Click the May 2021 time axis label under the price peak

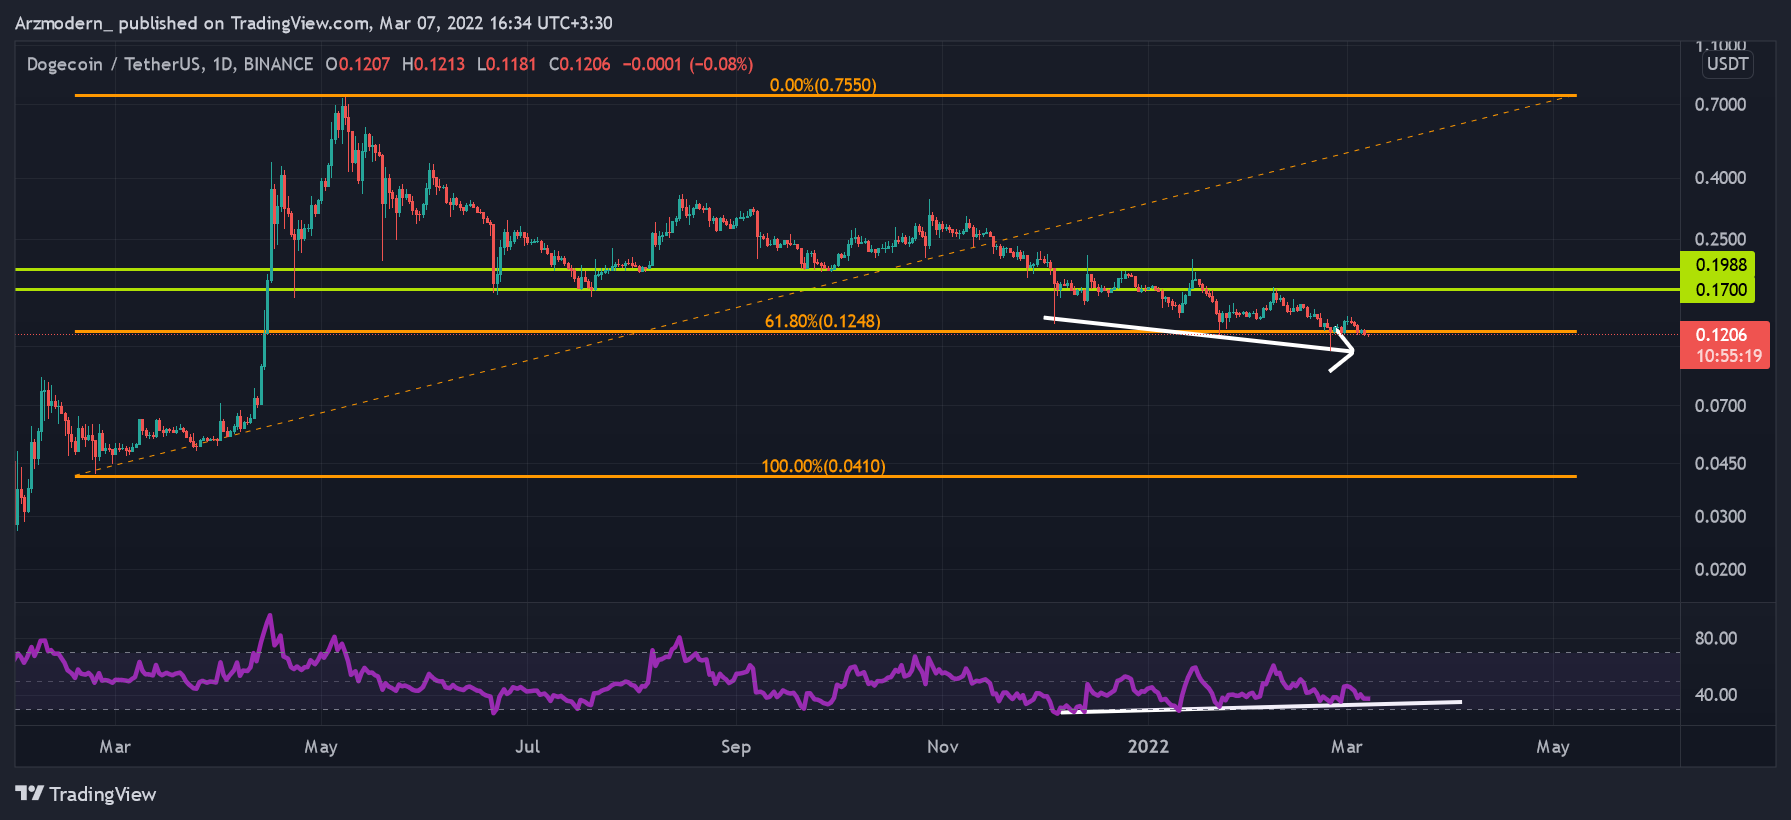point(321,747)
